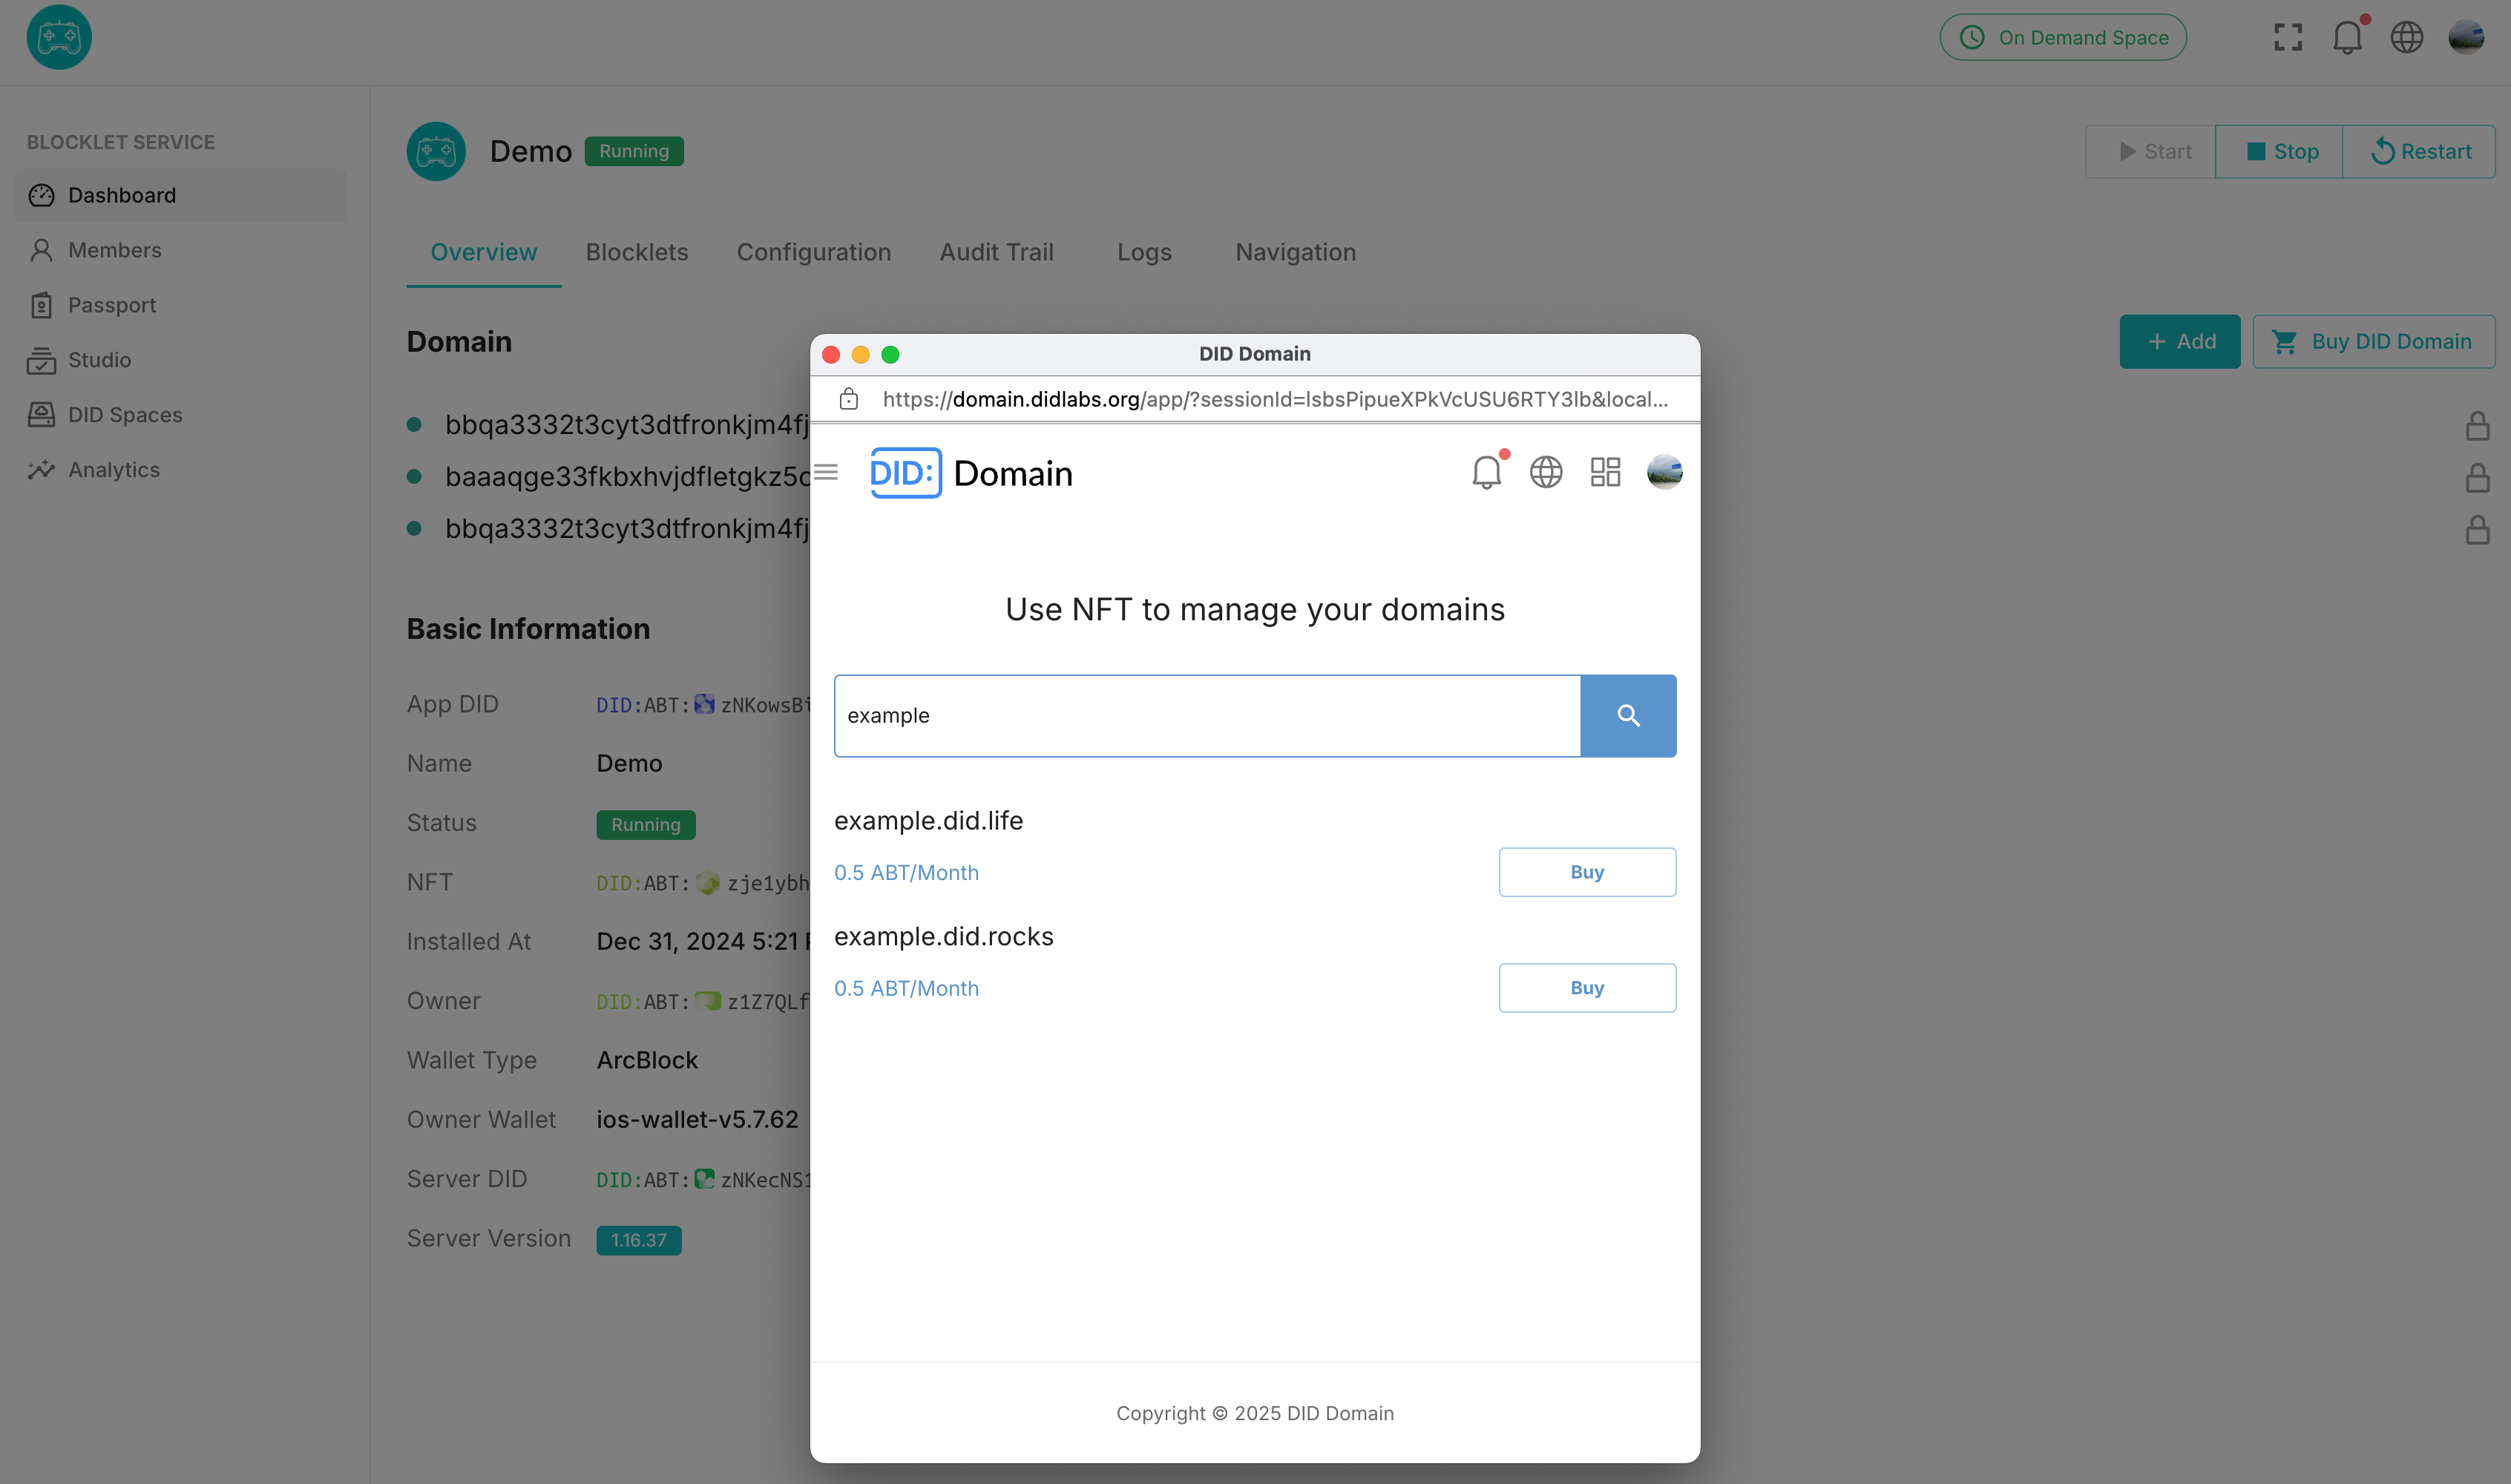Toggle fullscreen icon in top bar
Image resolution: width=2511 pixels, height=1484 pixels.
[2287, 38]
